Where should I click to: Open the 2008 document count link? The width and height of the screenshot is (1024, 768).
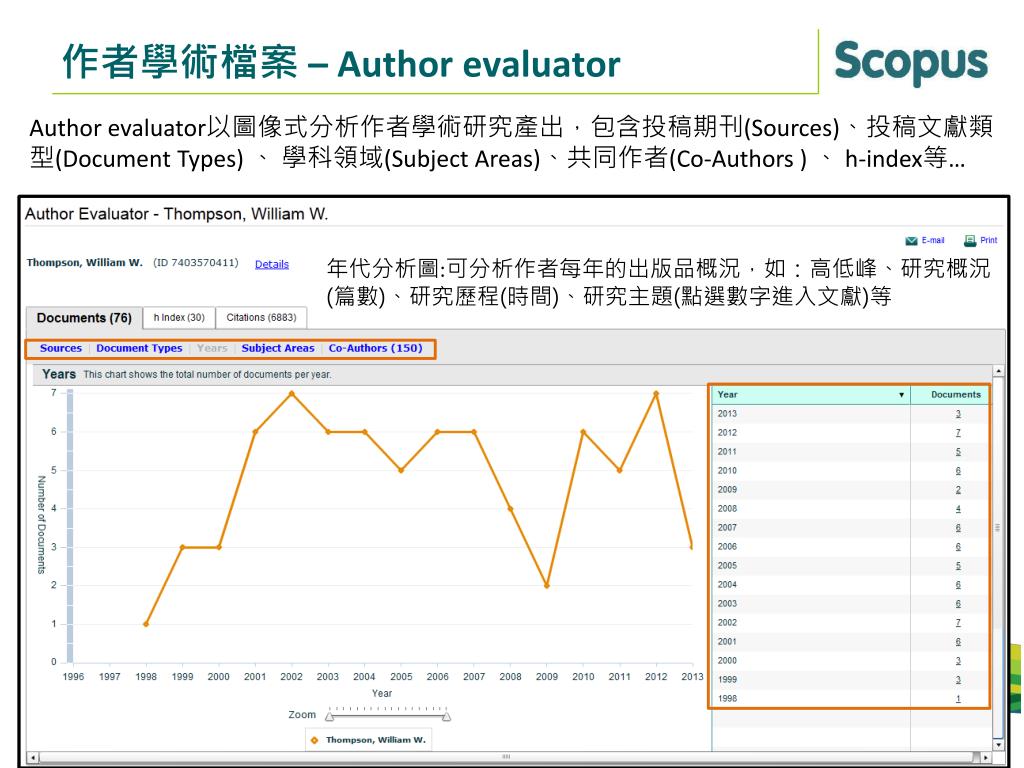(x=958, y=509)
